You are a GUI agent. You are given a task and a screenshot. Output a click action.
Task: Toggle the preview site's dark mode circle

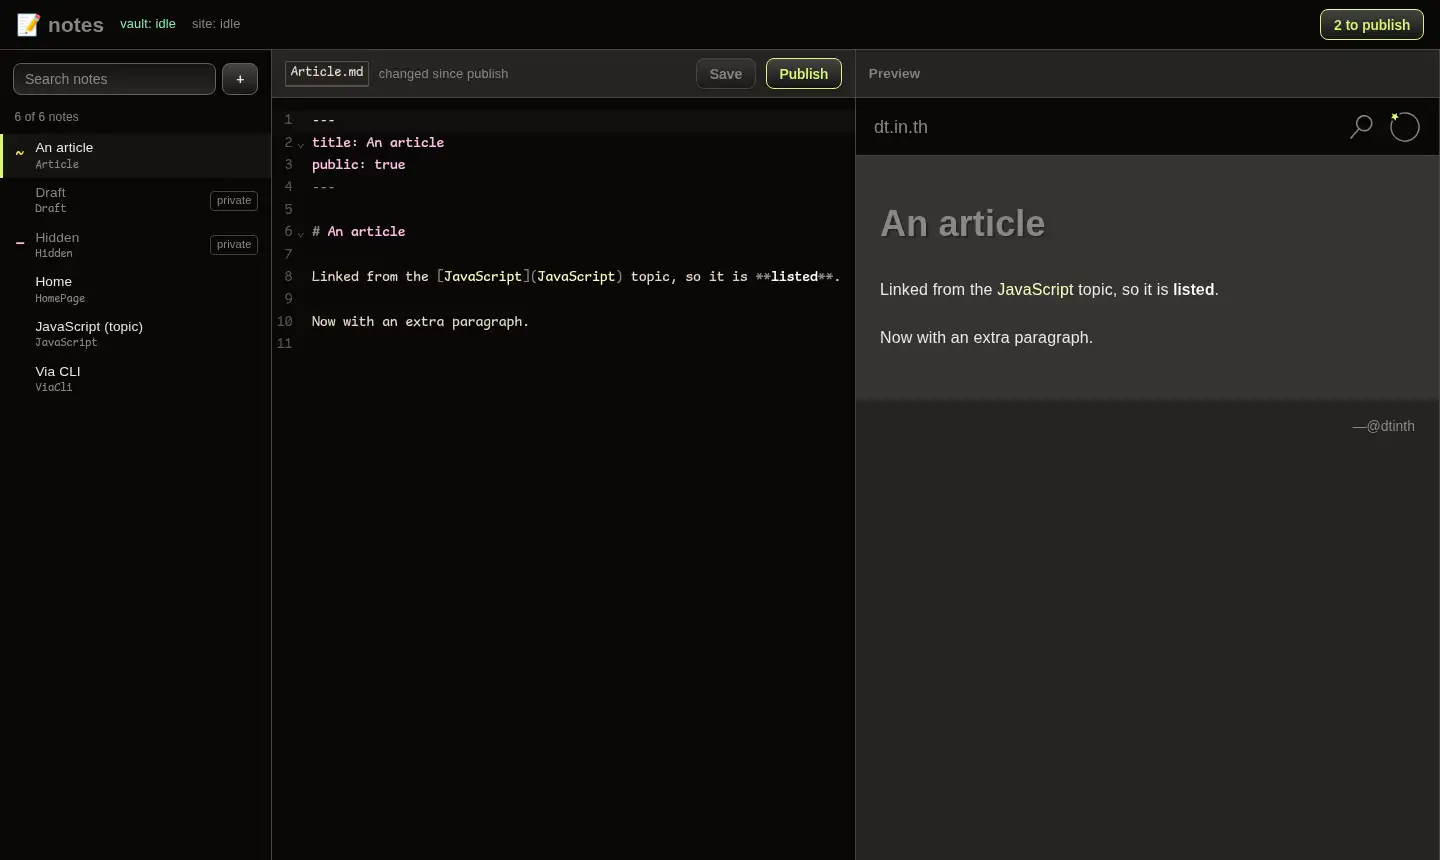[1405, 127]
